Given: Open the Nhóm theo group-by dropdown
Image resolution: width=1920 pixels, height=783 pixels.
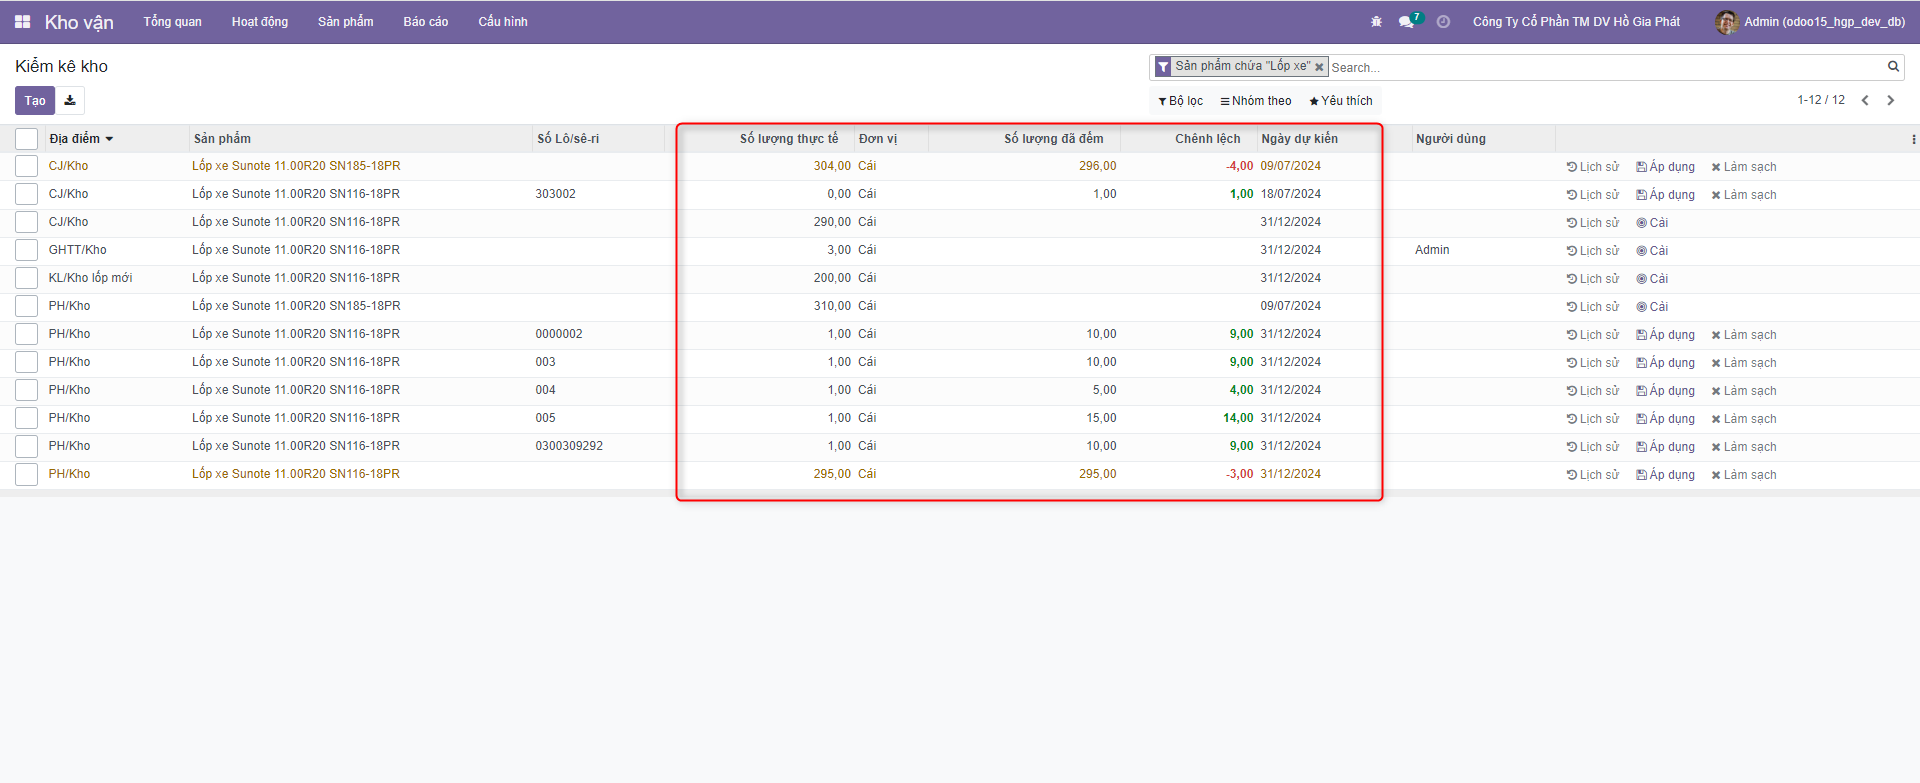Looking at the screenshot, I should [x=1256, y=101].
